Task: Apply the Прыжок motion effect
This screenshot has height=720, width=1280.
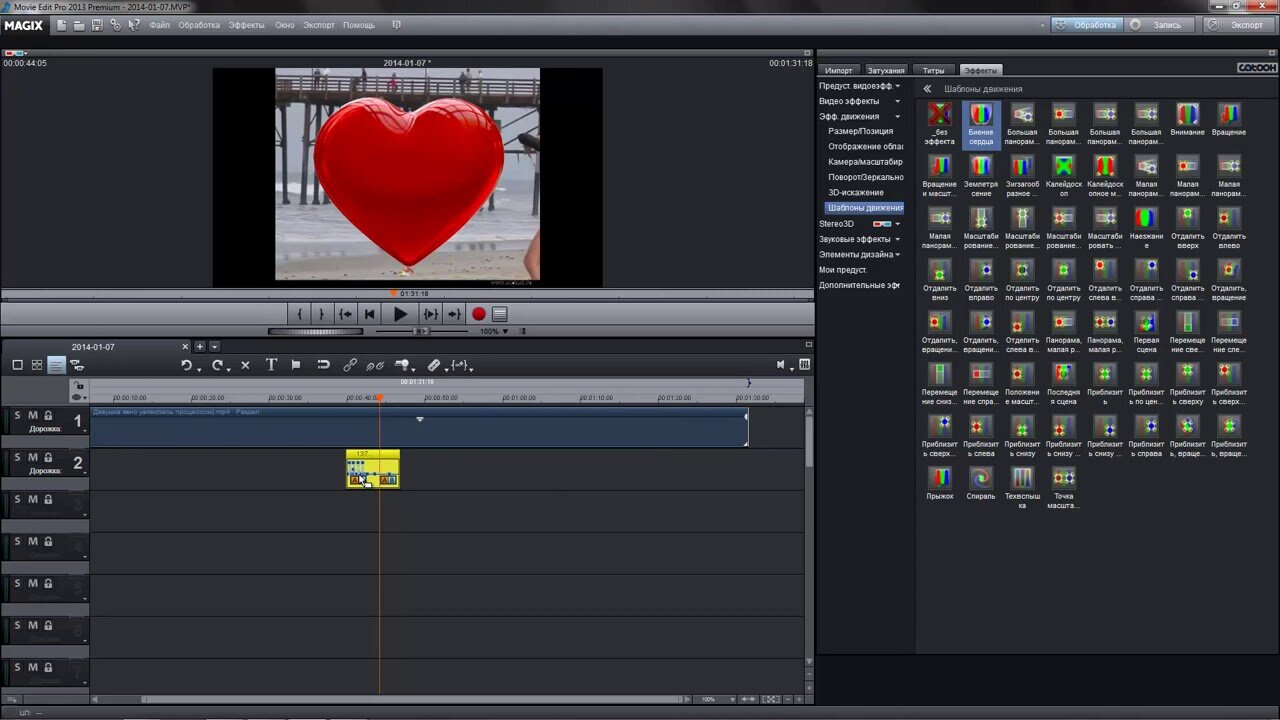Action: pos(940,483)
